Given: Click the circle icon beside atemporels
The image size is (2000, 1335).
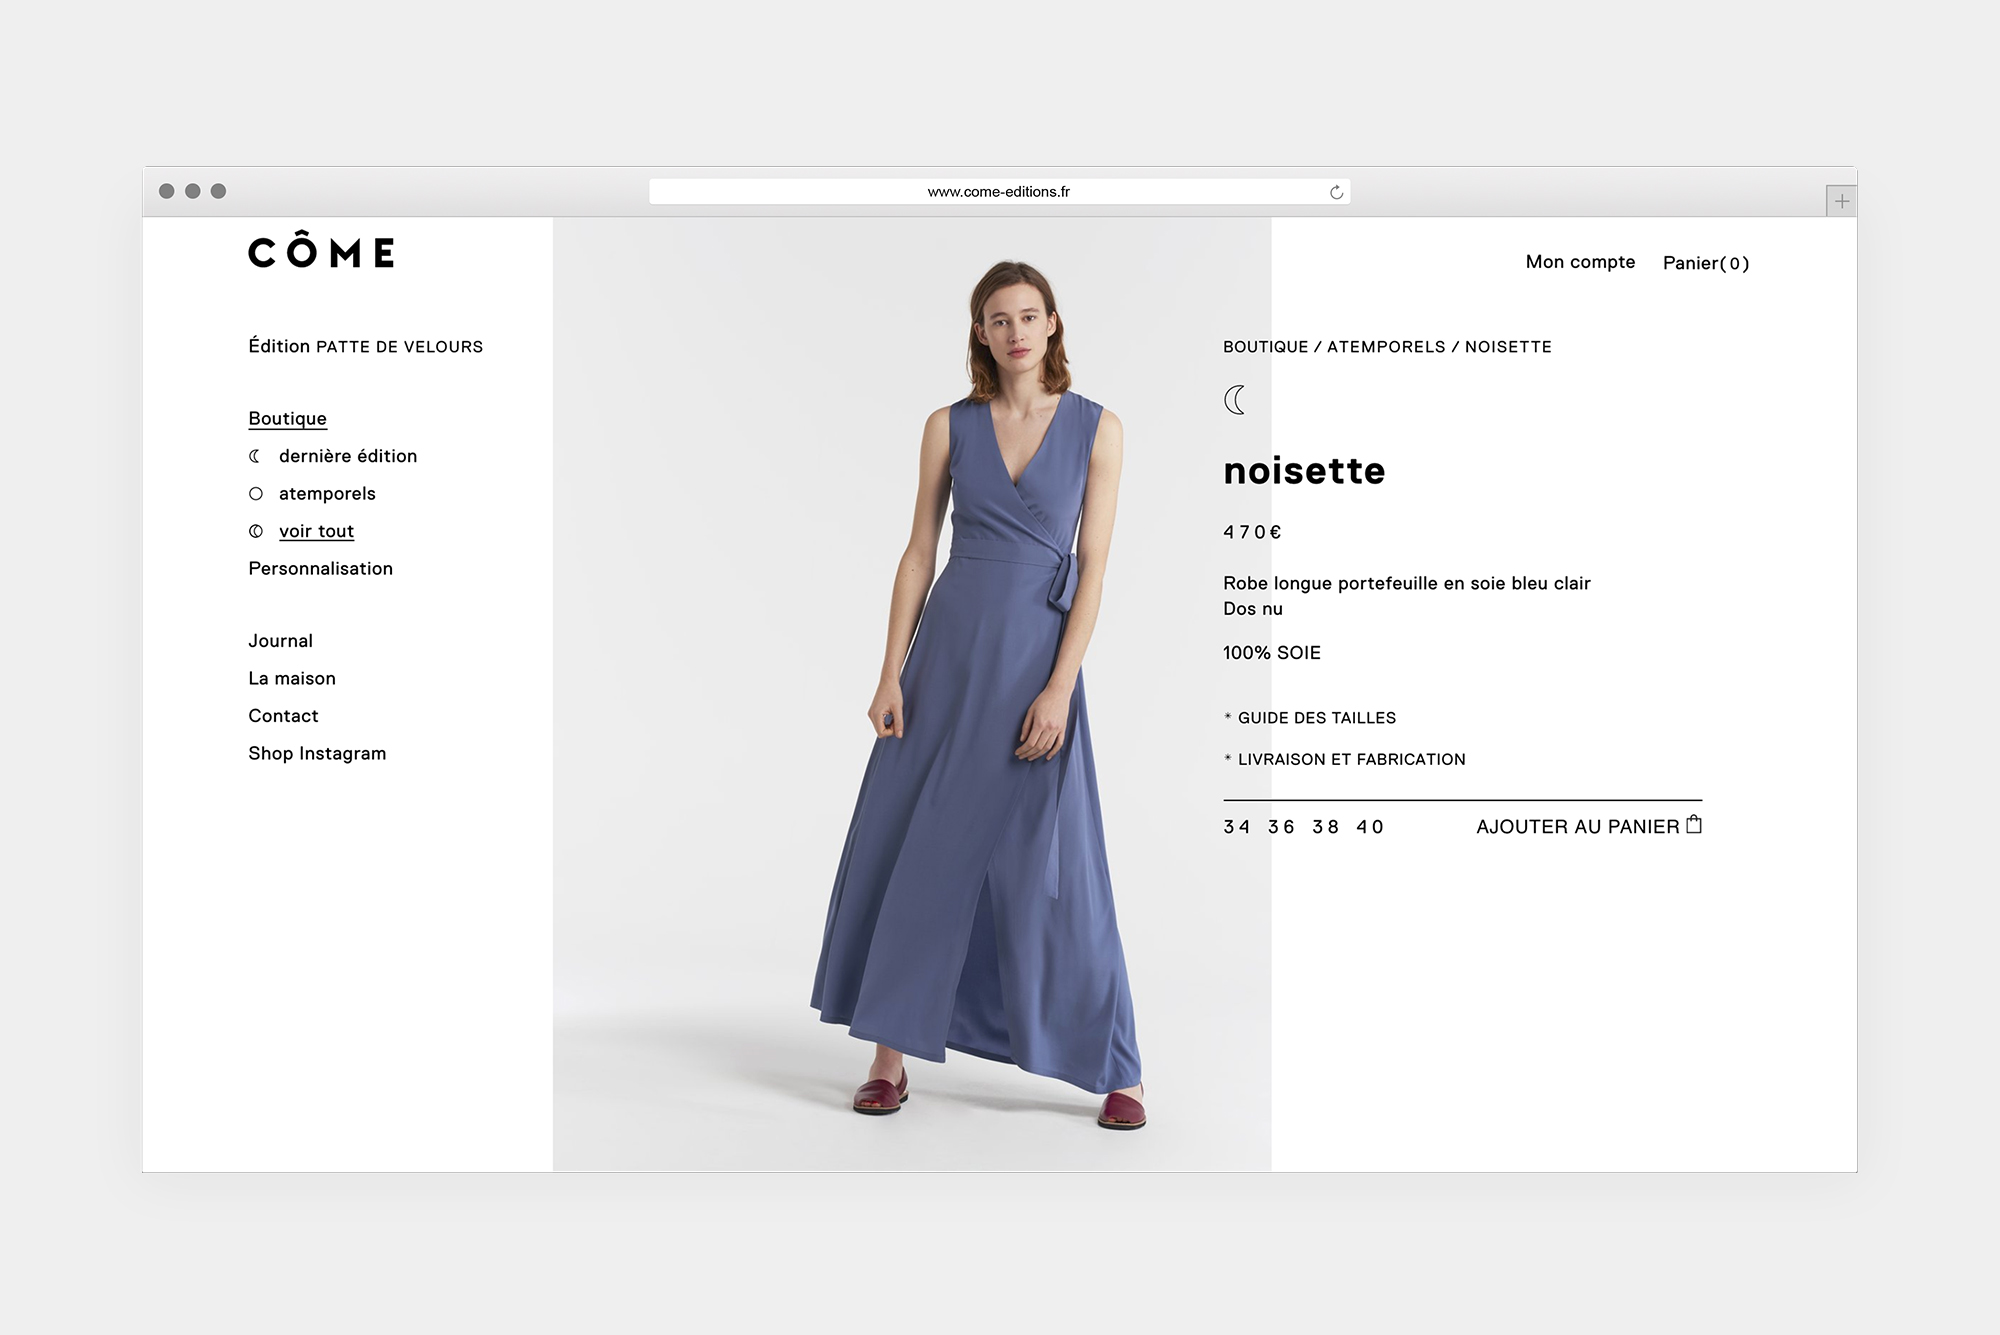Looking at the screenshot, I should pyautogui.click(x=256, y=494).
